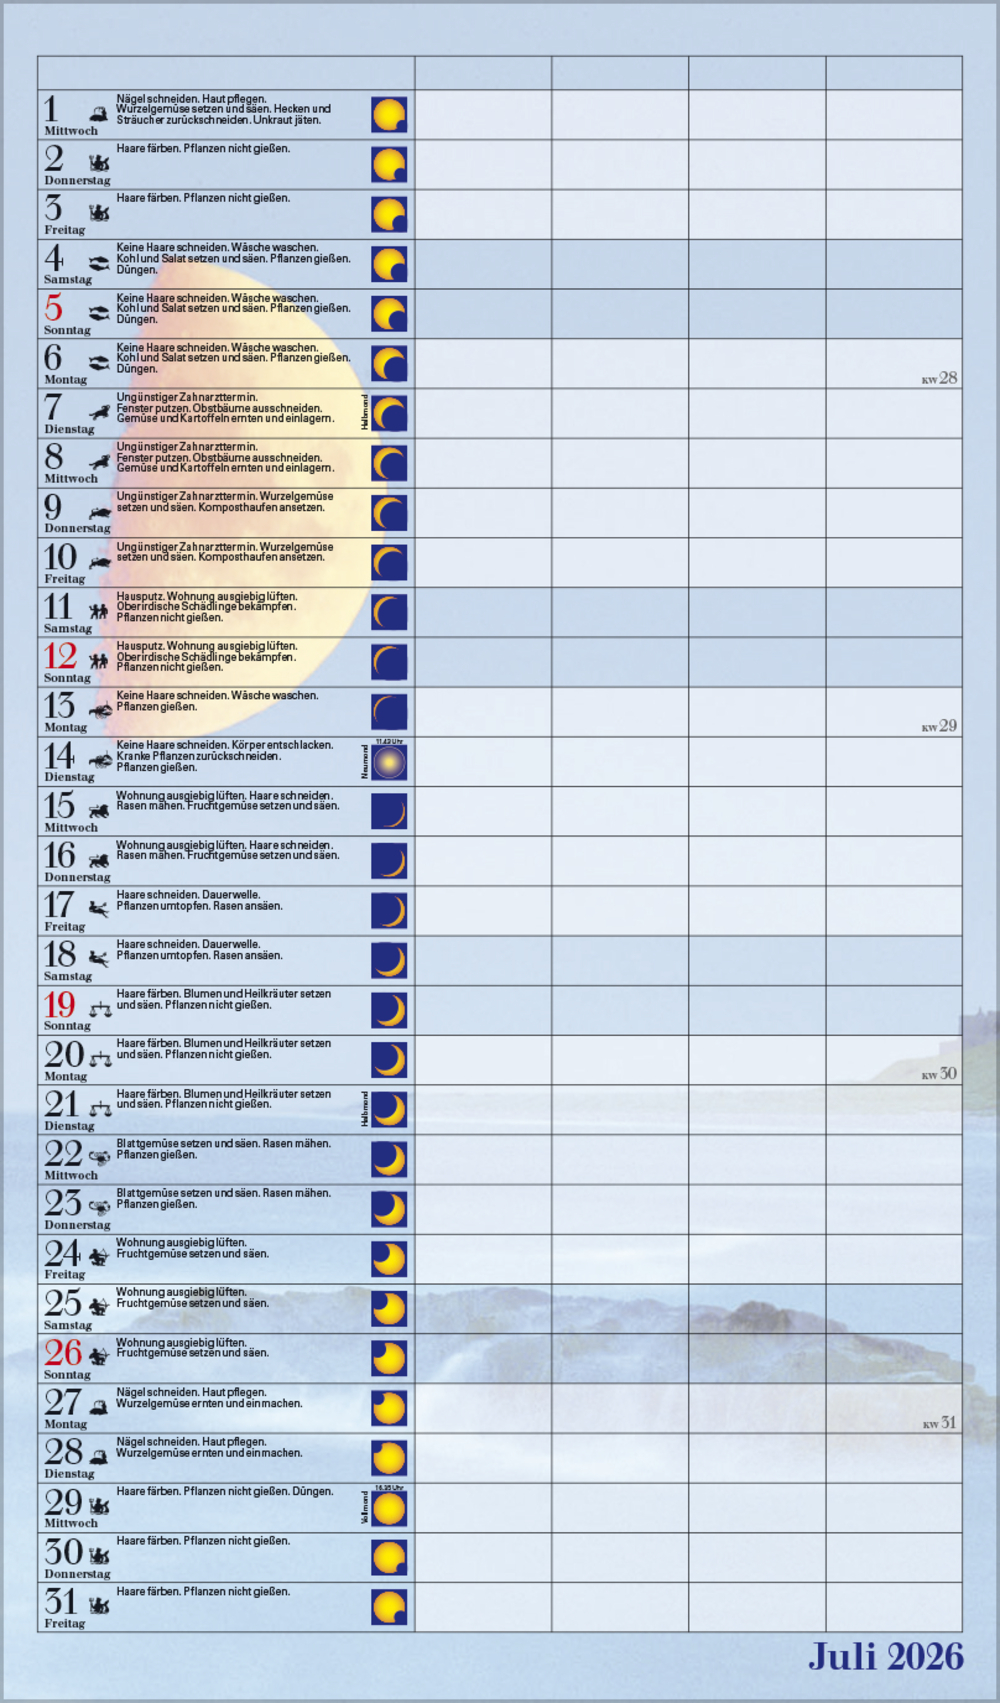Click the Pisces fish symbol beside day 5
The image size is (1000, 1703).
tap(98, 313)
